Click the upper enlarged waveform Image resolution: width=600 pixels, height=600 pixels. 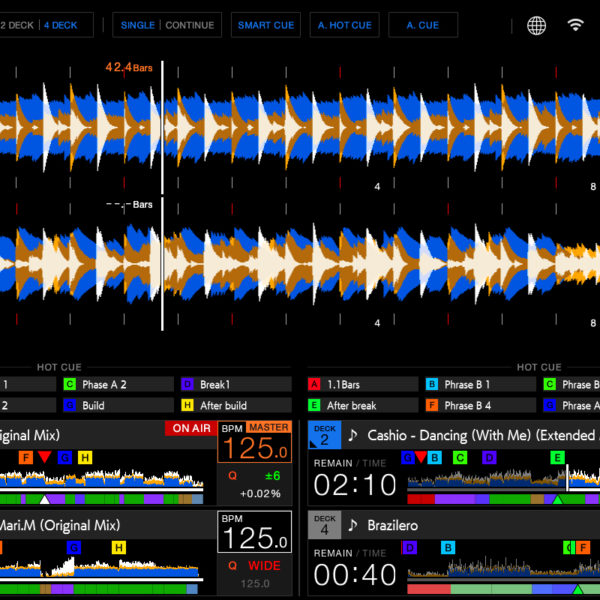[x=300, y=127]
